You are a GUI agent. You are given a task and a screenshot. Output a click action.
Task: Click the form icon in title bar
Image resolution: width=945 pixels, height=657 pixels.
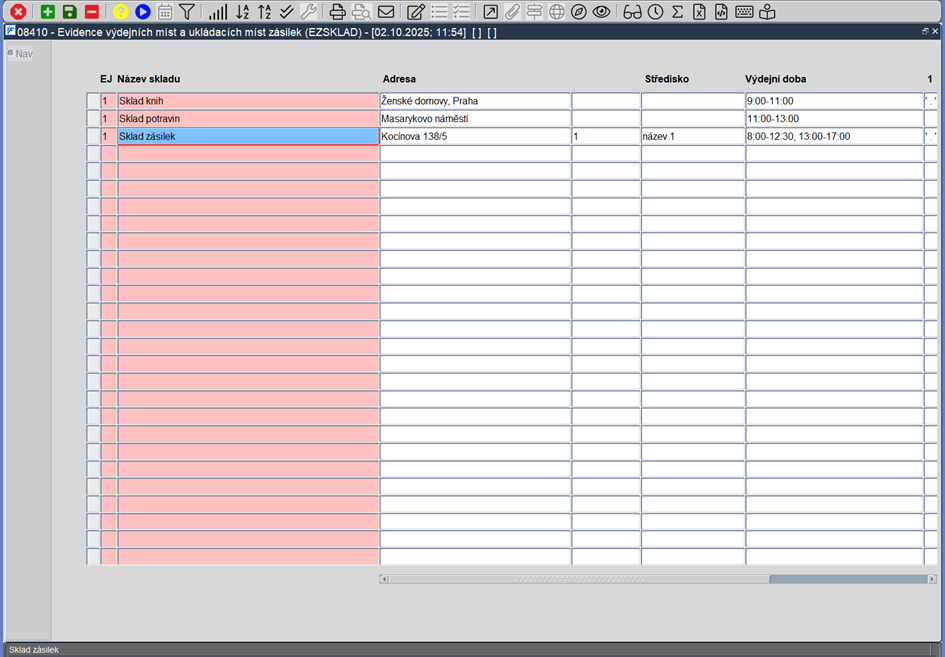coord(10,31)
